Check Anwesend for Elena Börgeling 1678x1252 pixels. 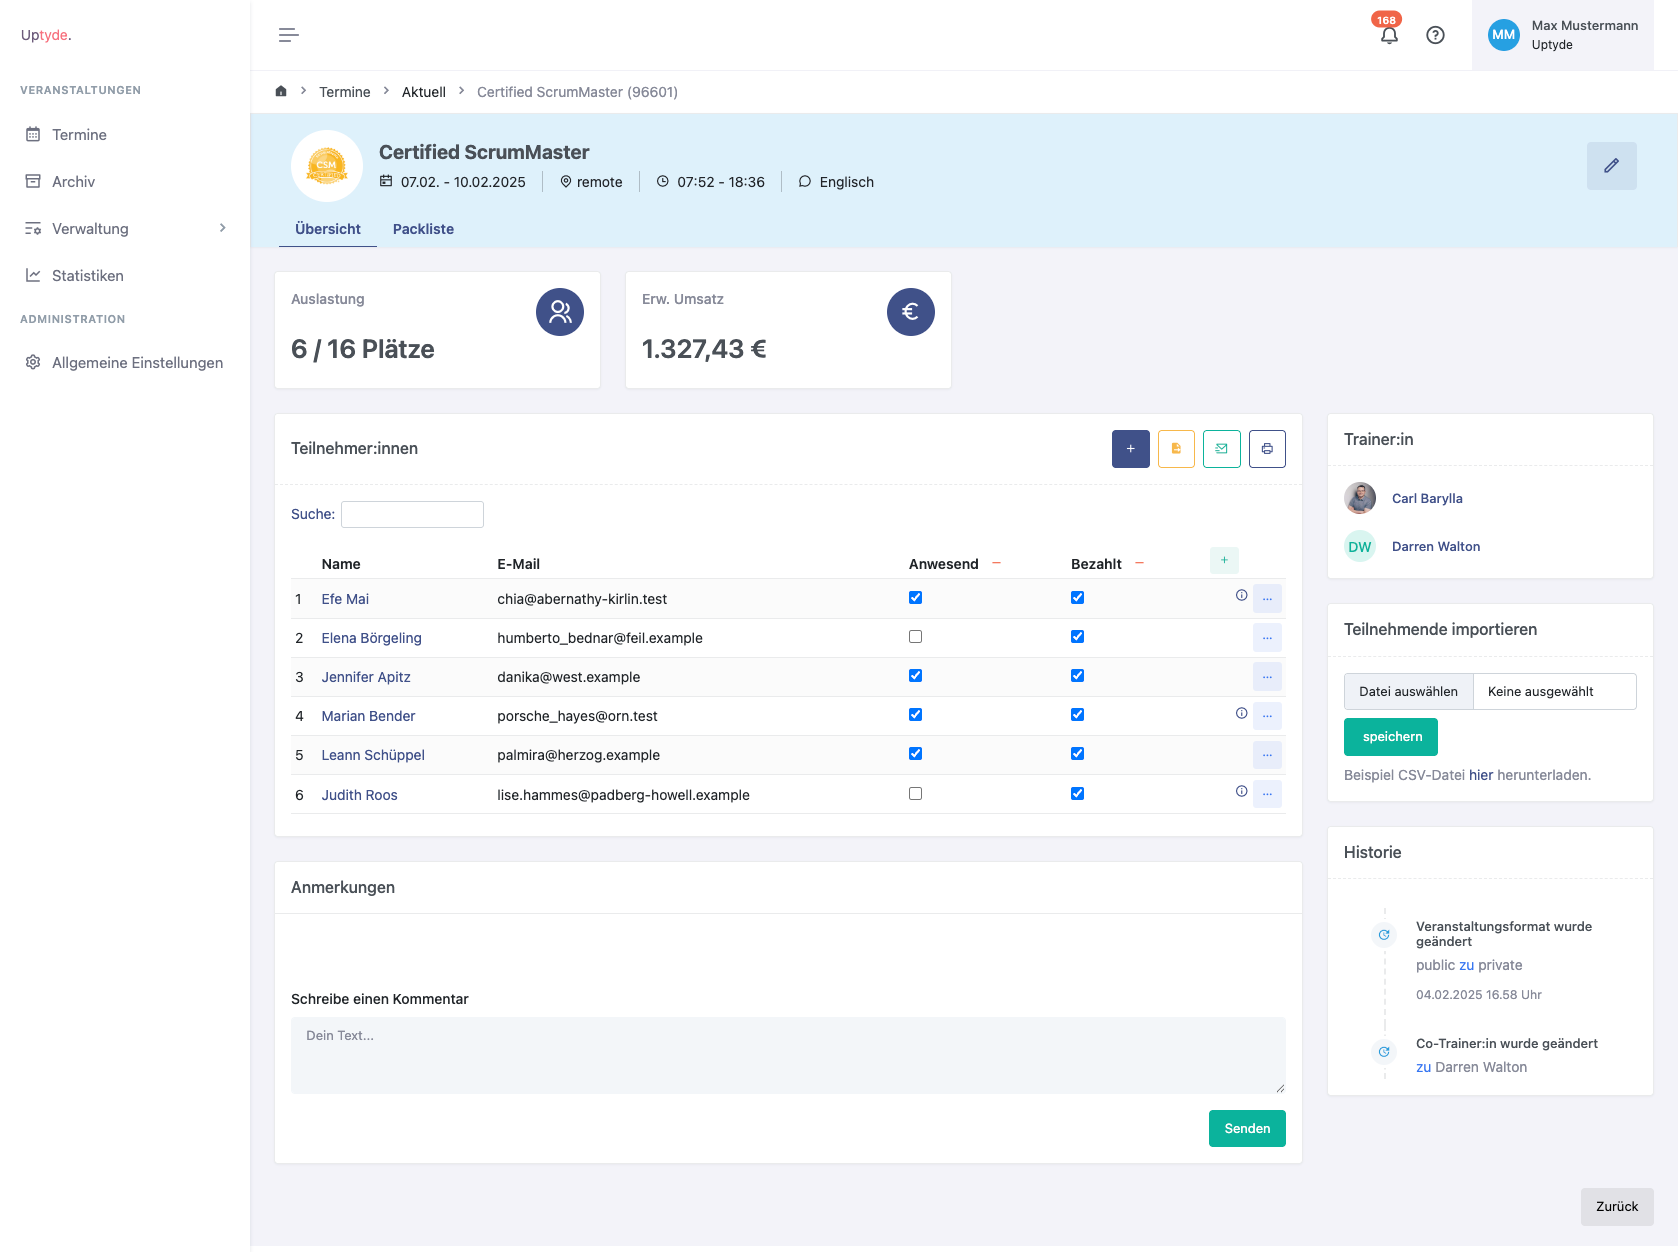pos(915,637)
